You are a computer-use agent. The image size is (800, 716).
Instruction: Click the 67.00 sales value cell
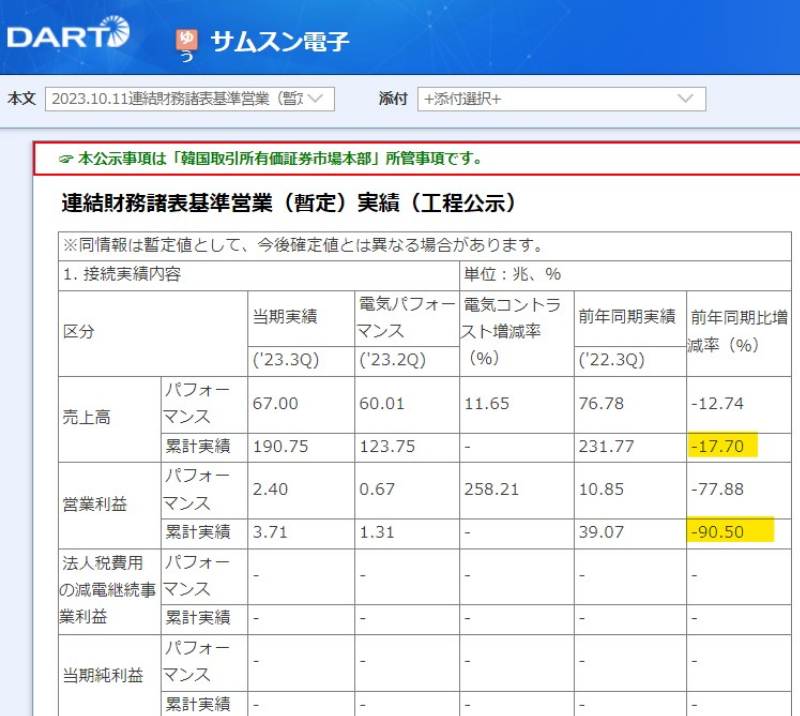[x=301, y=404]
